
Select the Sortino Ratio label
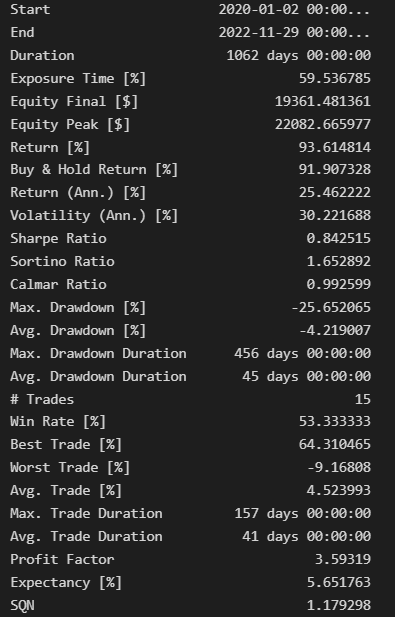click(62, 261)
